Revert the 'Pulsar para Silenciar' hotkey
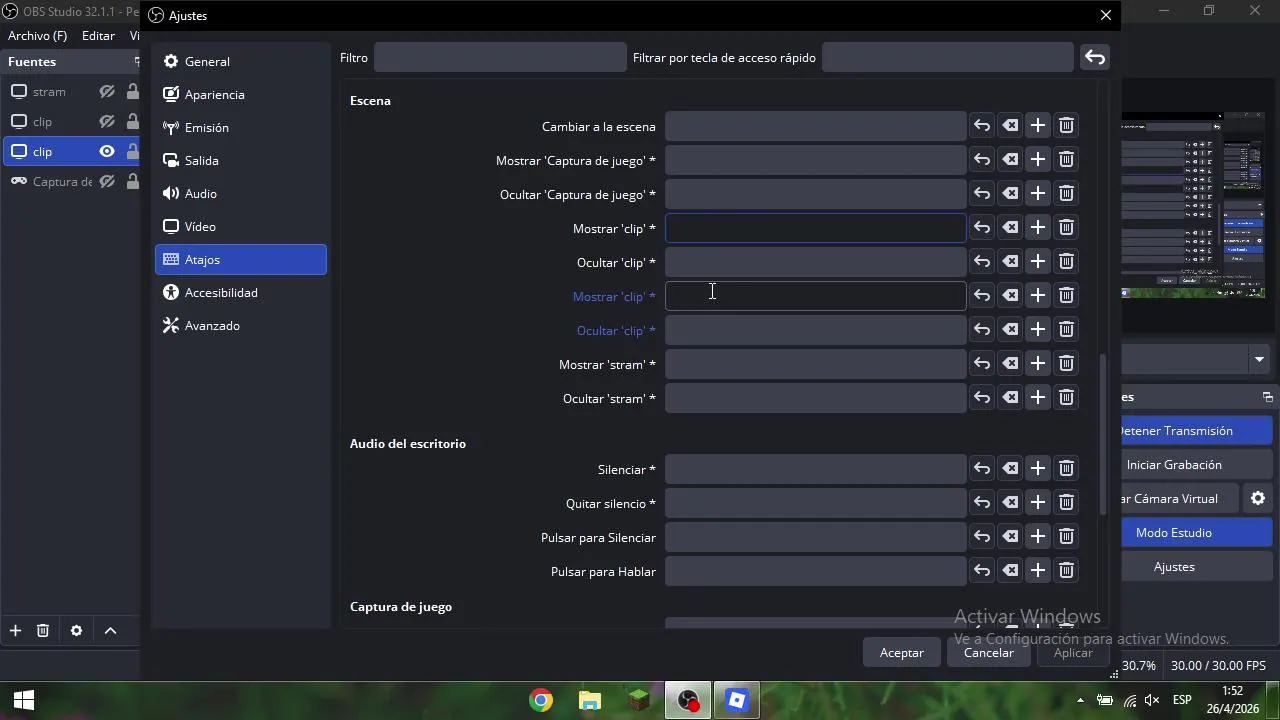This screenshot has width=1280, height=720. pyautogui.click(x=982, y=537)
